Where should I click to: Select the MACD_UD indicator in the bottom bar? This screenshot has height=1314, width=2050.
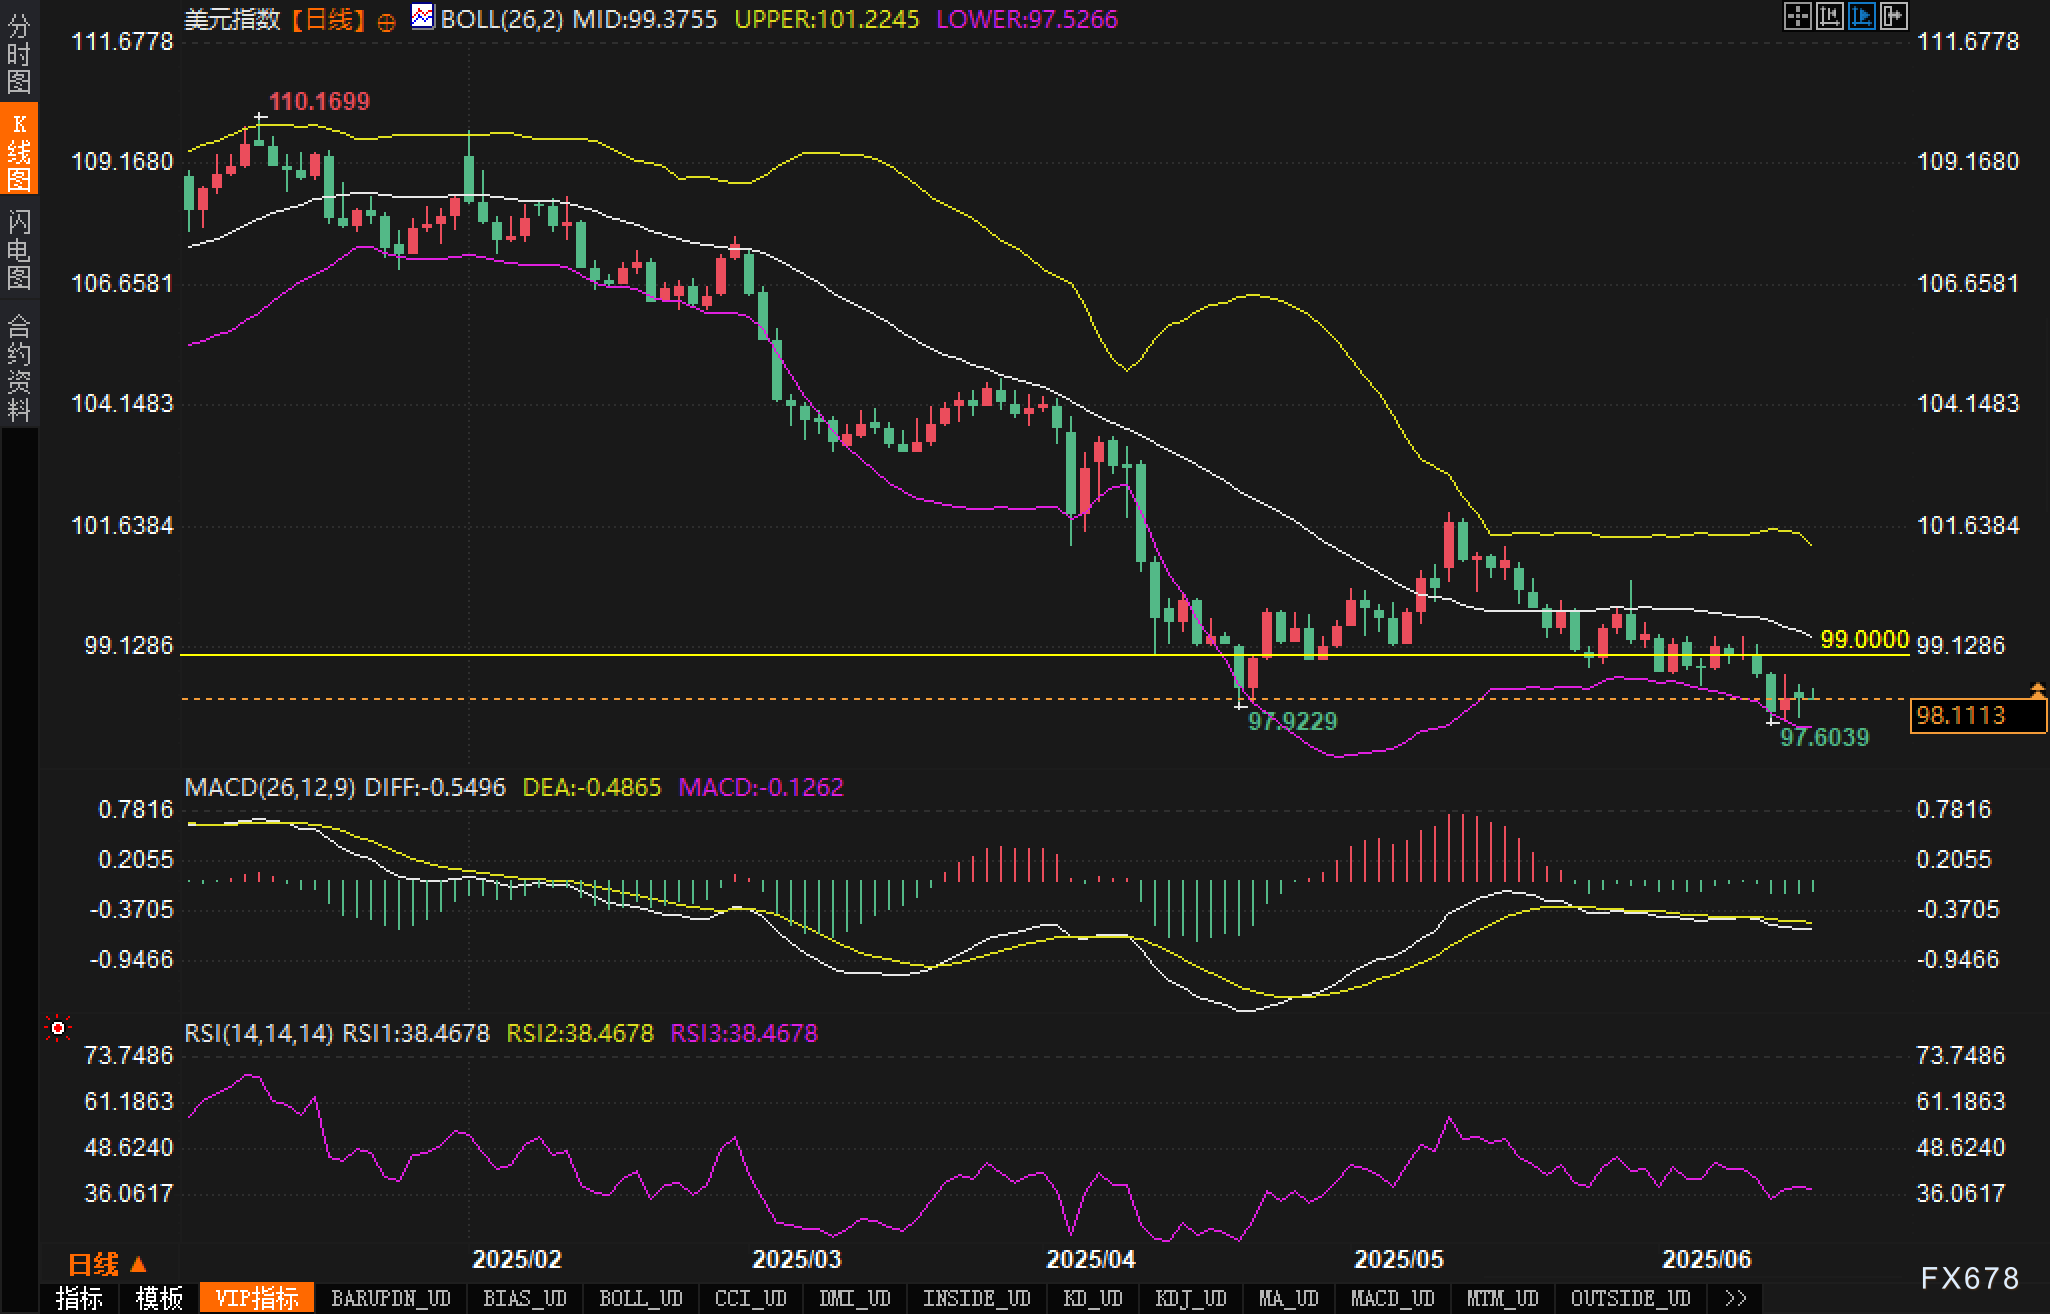coord(1392,1299)
